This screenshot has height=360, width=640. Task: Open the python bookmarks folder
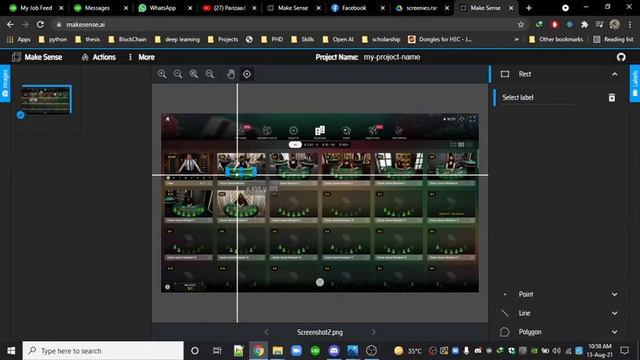(53, 39)
